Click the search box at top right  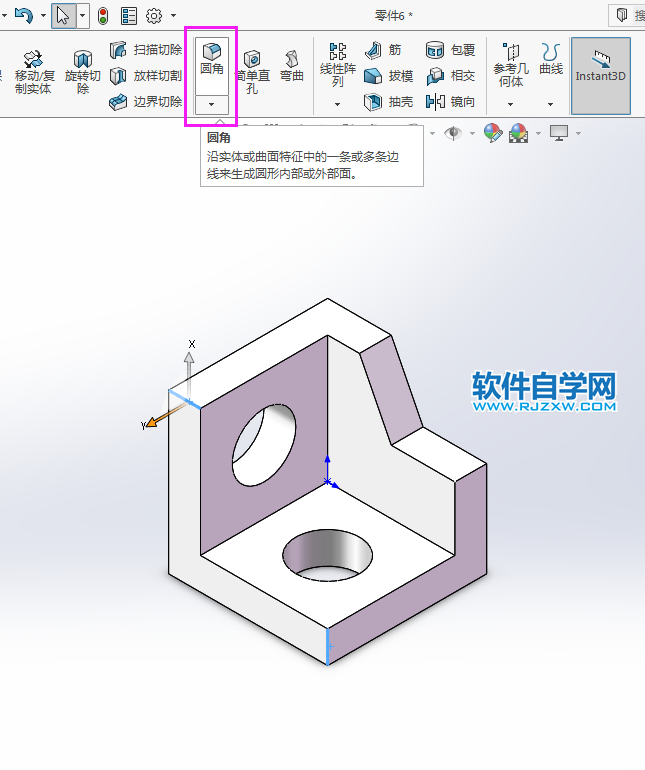[627, 15]
